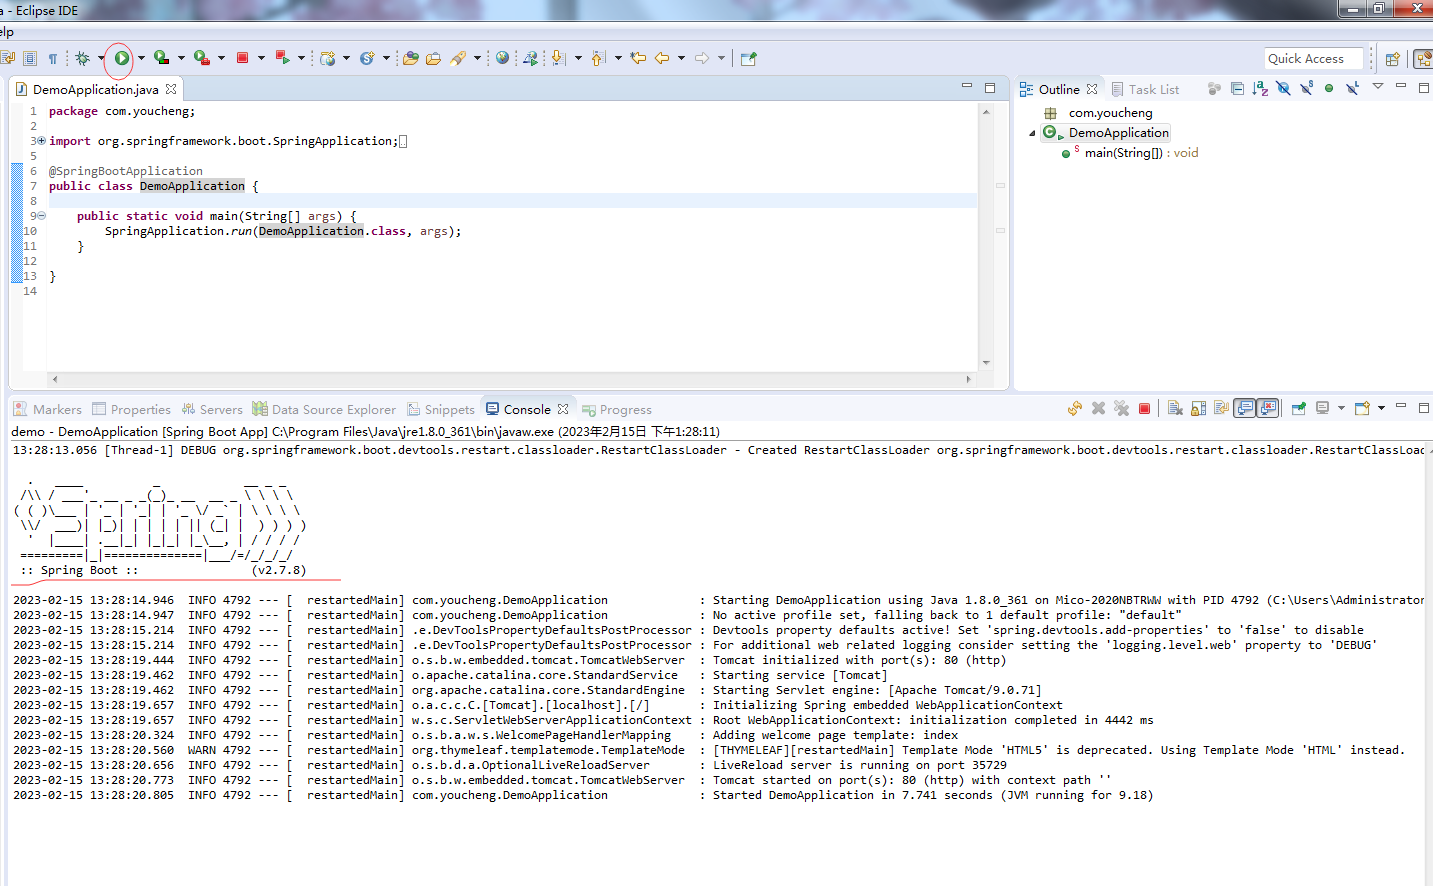Image resolution: width=1433 pixels, height=886 pixels.
Task: Click the Previous Annotation icon
Action: [x=598, y=58]
